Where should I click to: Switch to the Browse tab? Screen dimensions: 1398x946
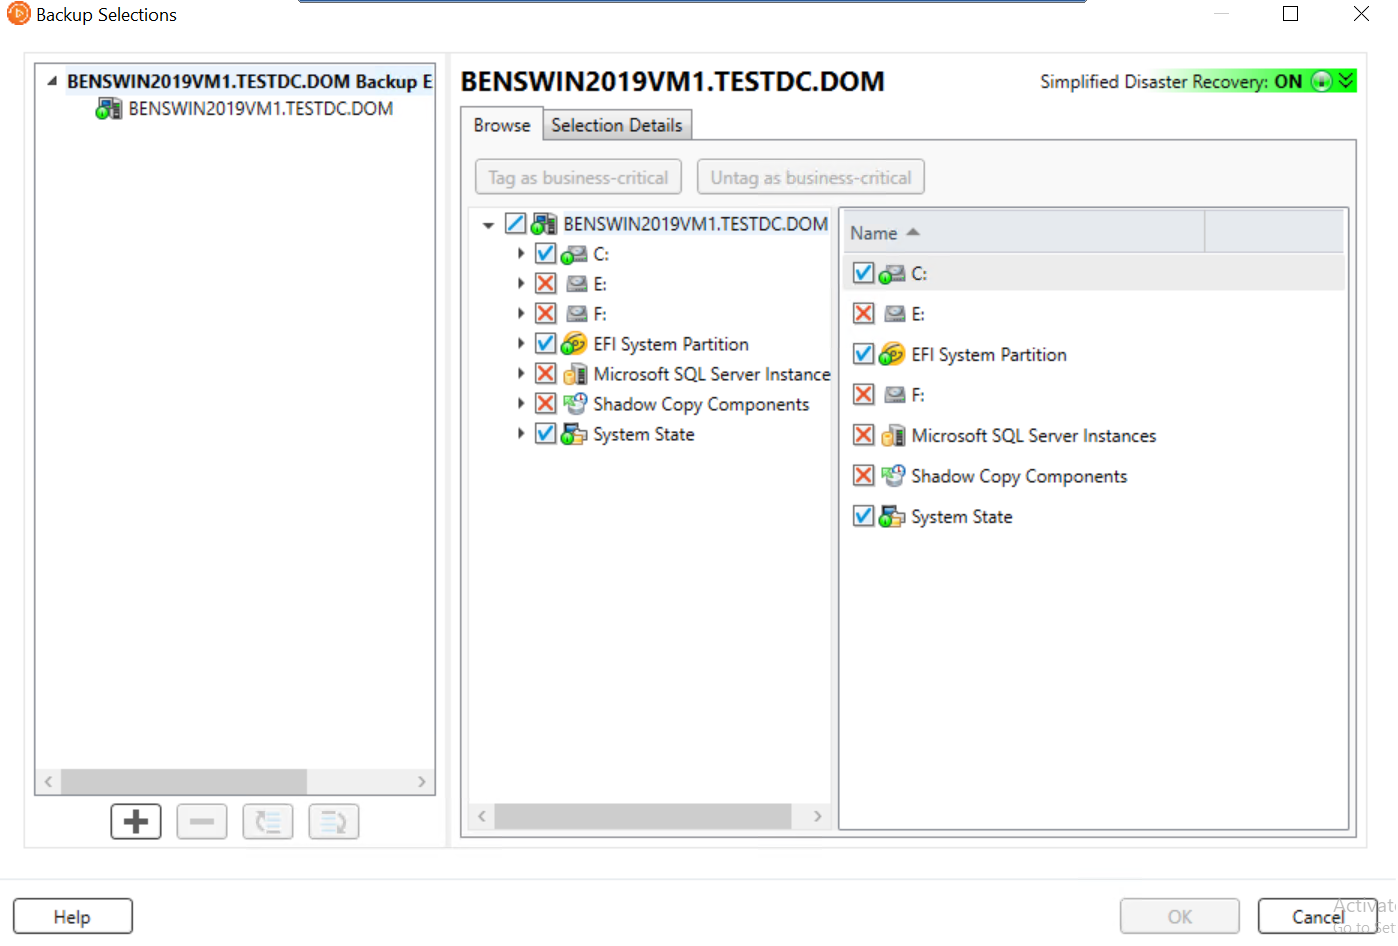(x=502, y=125)
